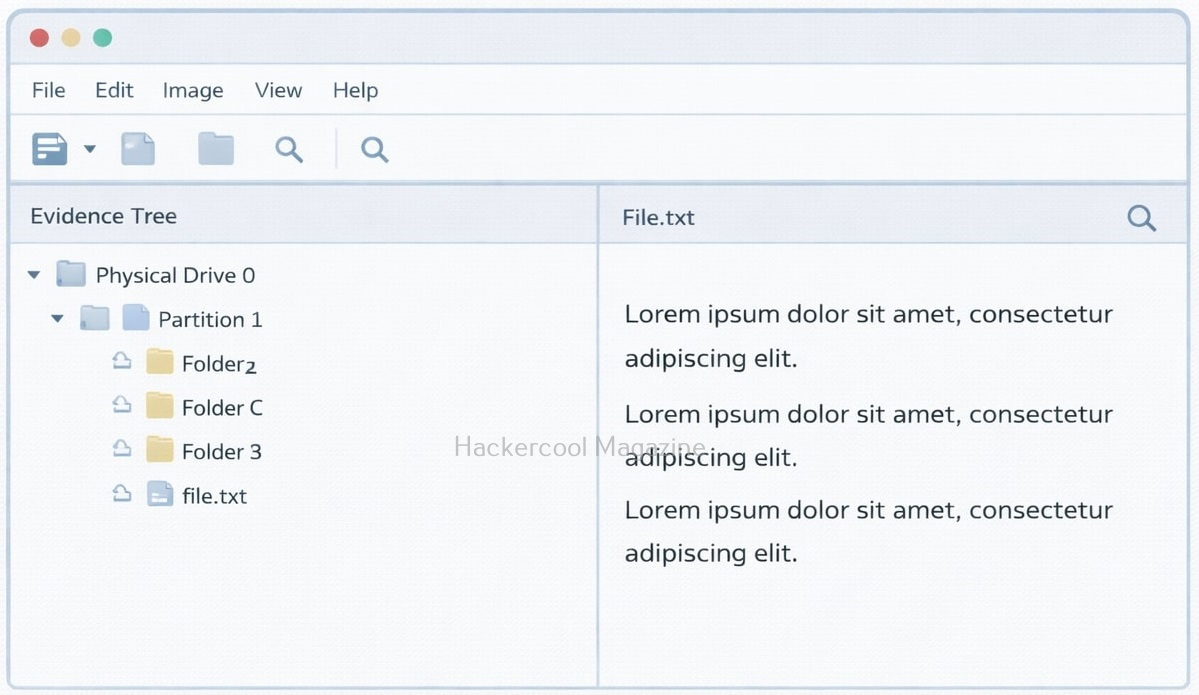The width and height of the screenshot is (1199, 695).
Task: Click the folder icon in the toolbar
Action: [x=216, y=149]
